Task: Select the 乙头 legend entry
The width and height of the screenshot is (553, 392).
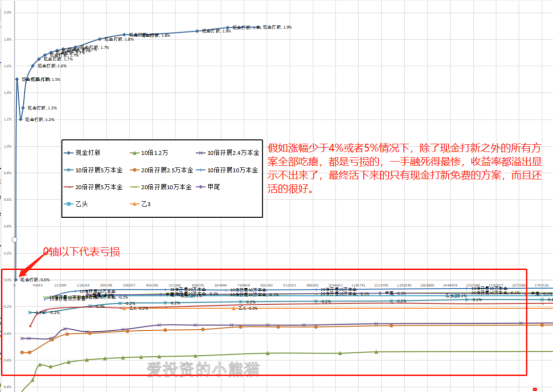Action: click(76, 204)
